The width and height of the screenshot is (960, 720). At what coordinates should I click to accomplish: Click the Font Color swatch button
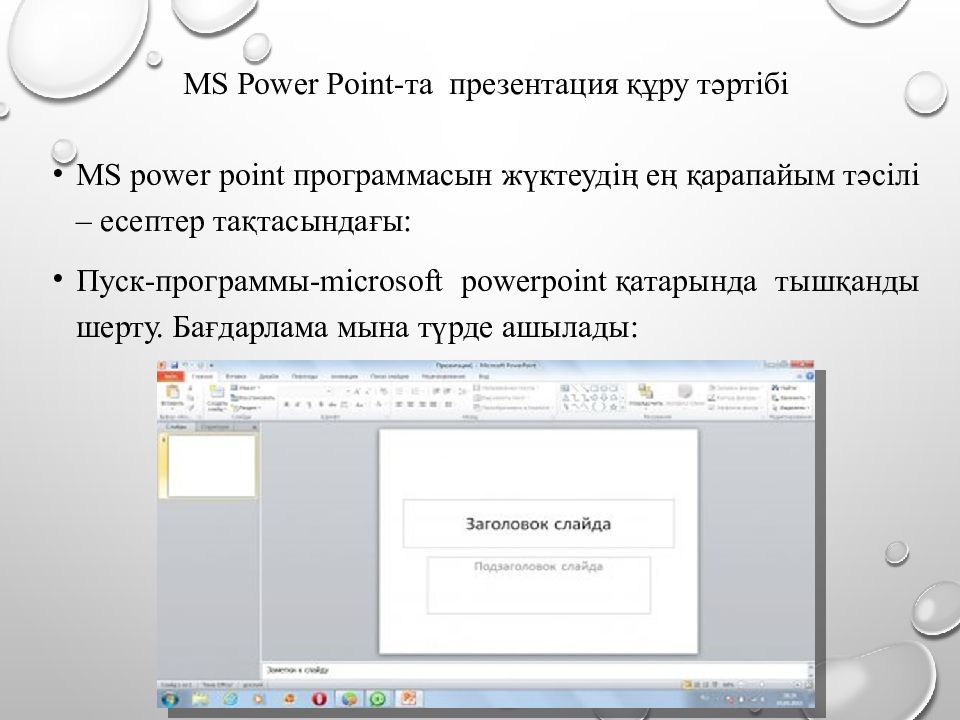tap(378, 404)
